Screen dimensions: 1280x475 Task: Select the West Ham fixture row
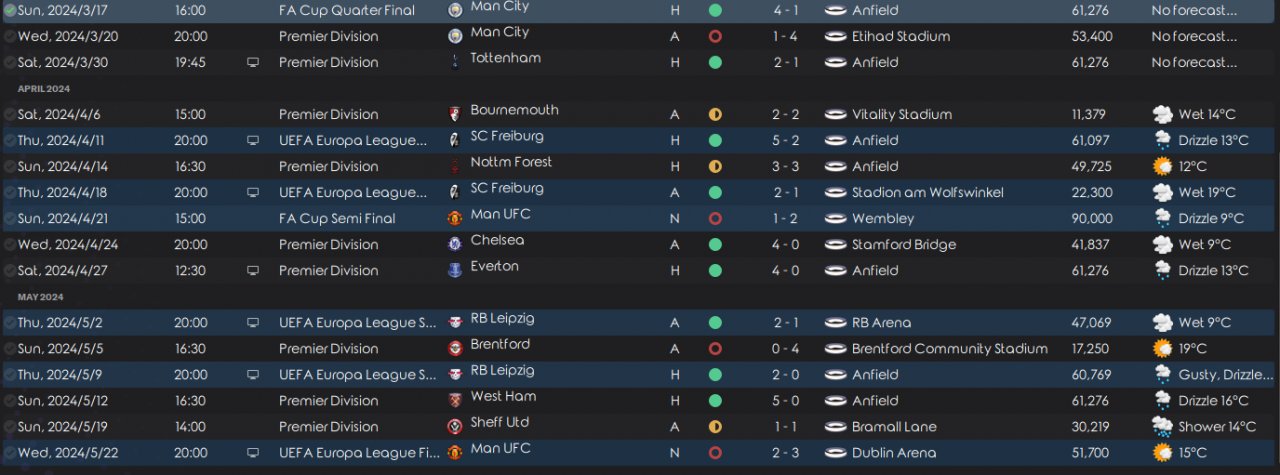pyautogui.click(x=640, y=400)
